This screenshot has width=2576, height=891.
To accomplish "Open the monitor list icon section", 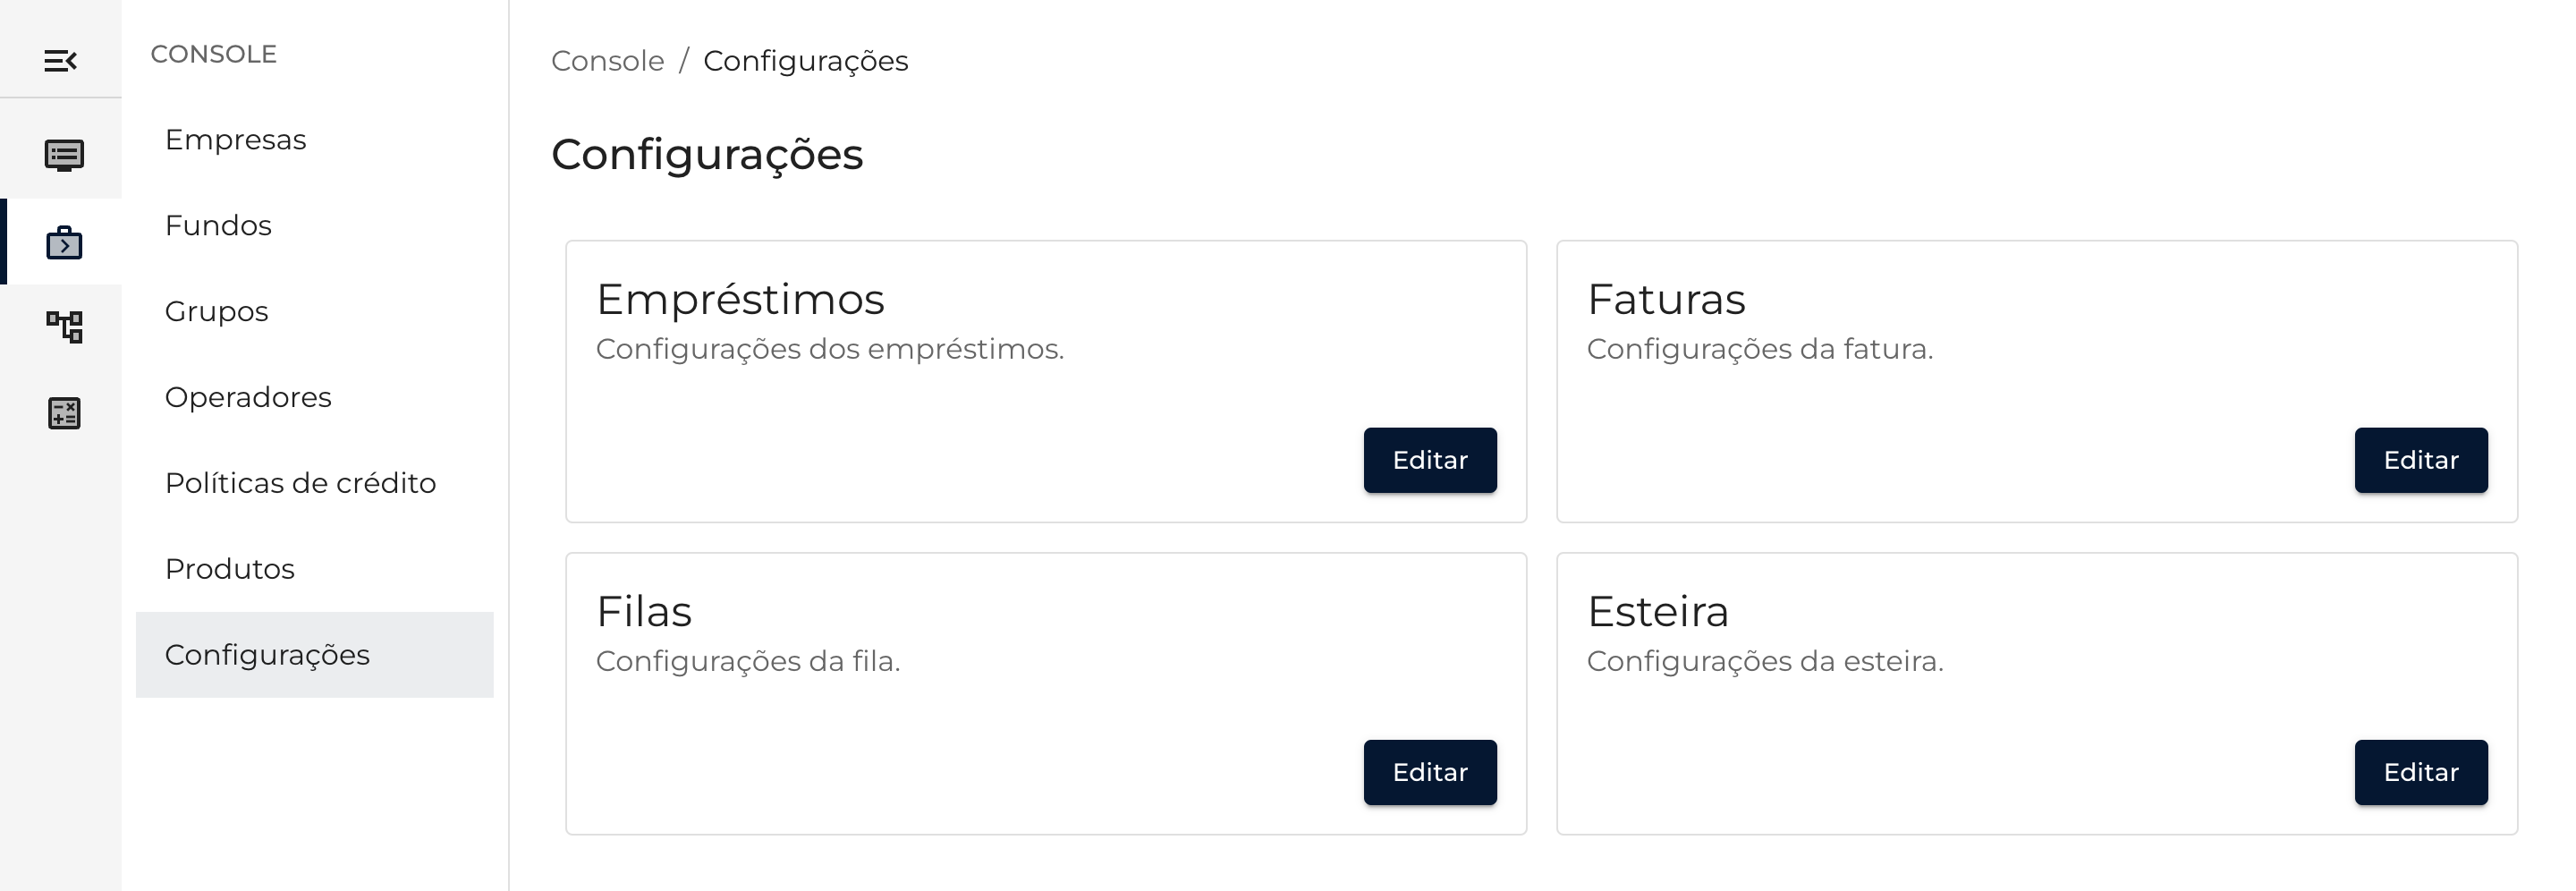I will (64, 155).
